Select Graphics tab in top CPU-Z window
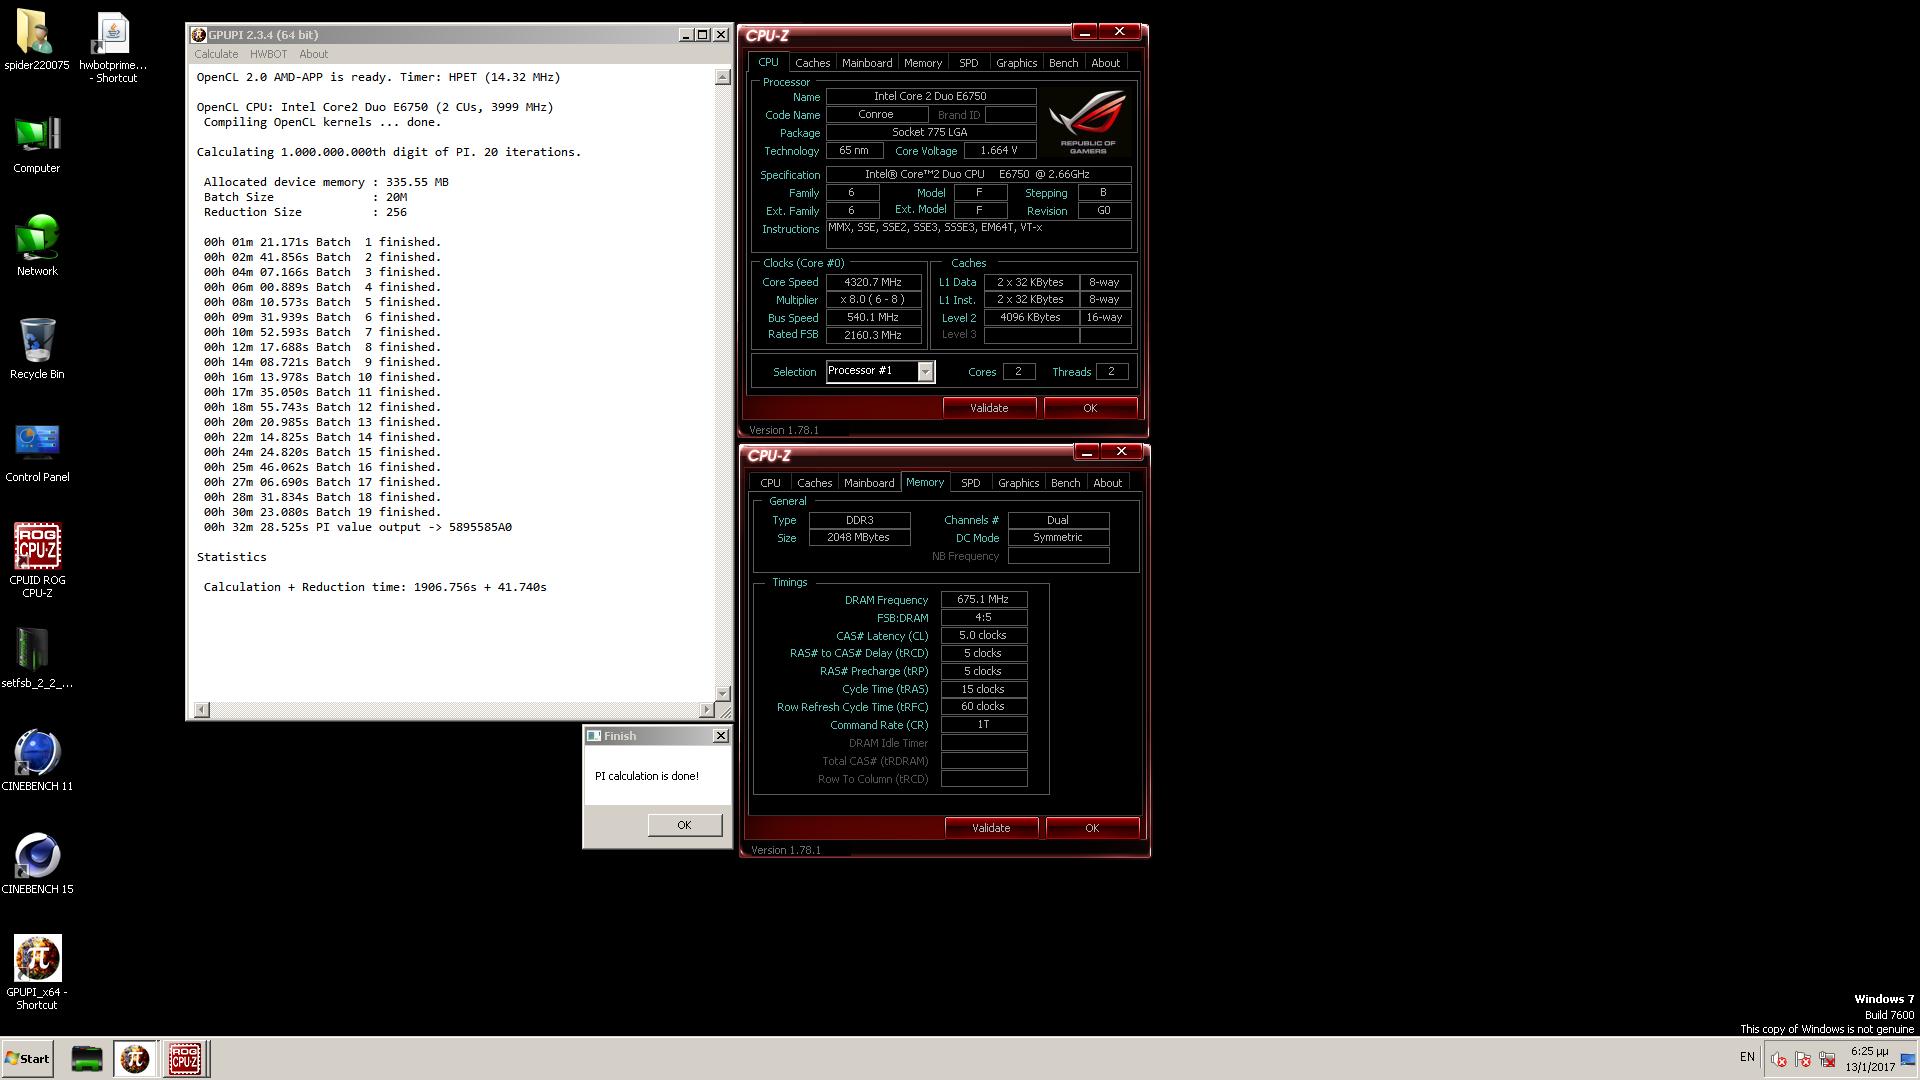The image size is (1920, 1080). tap(1016, 63)
